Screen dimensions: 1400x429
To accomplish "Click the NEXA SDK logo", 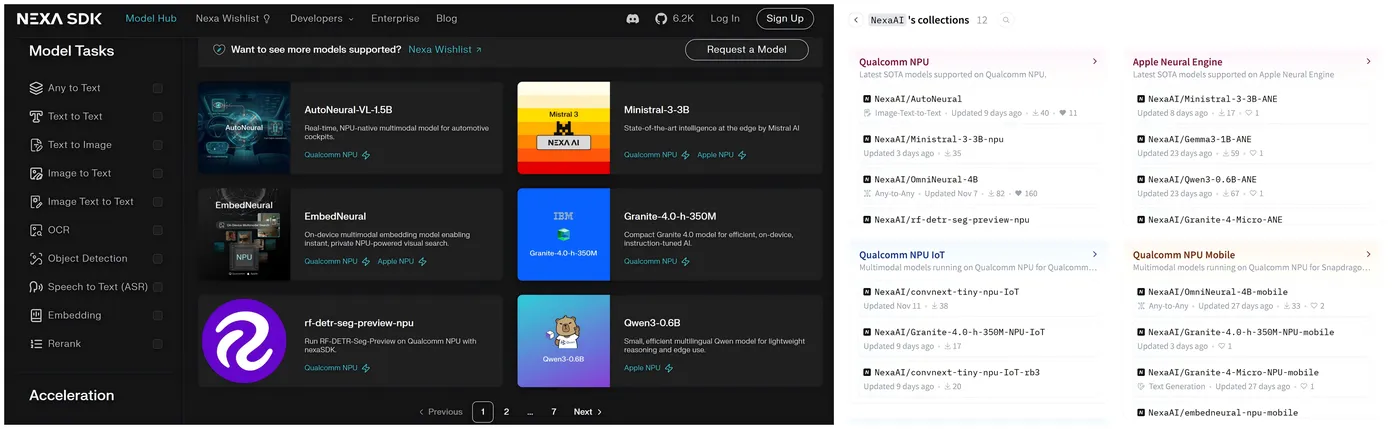I will [60, 18].
